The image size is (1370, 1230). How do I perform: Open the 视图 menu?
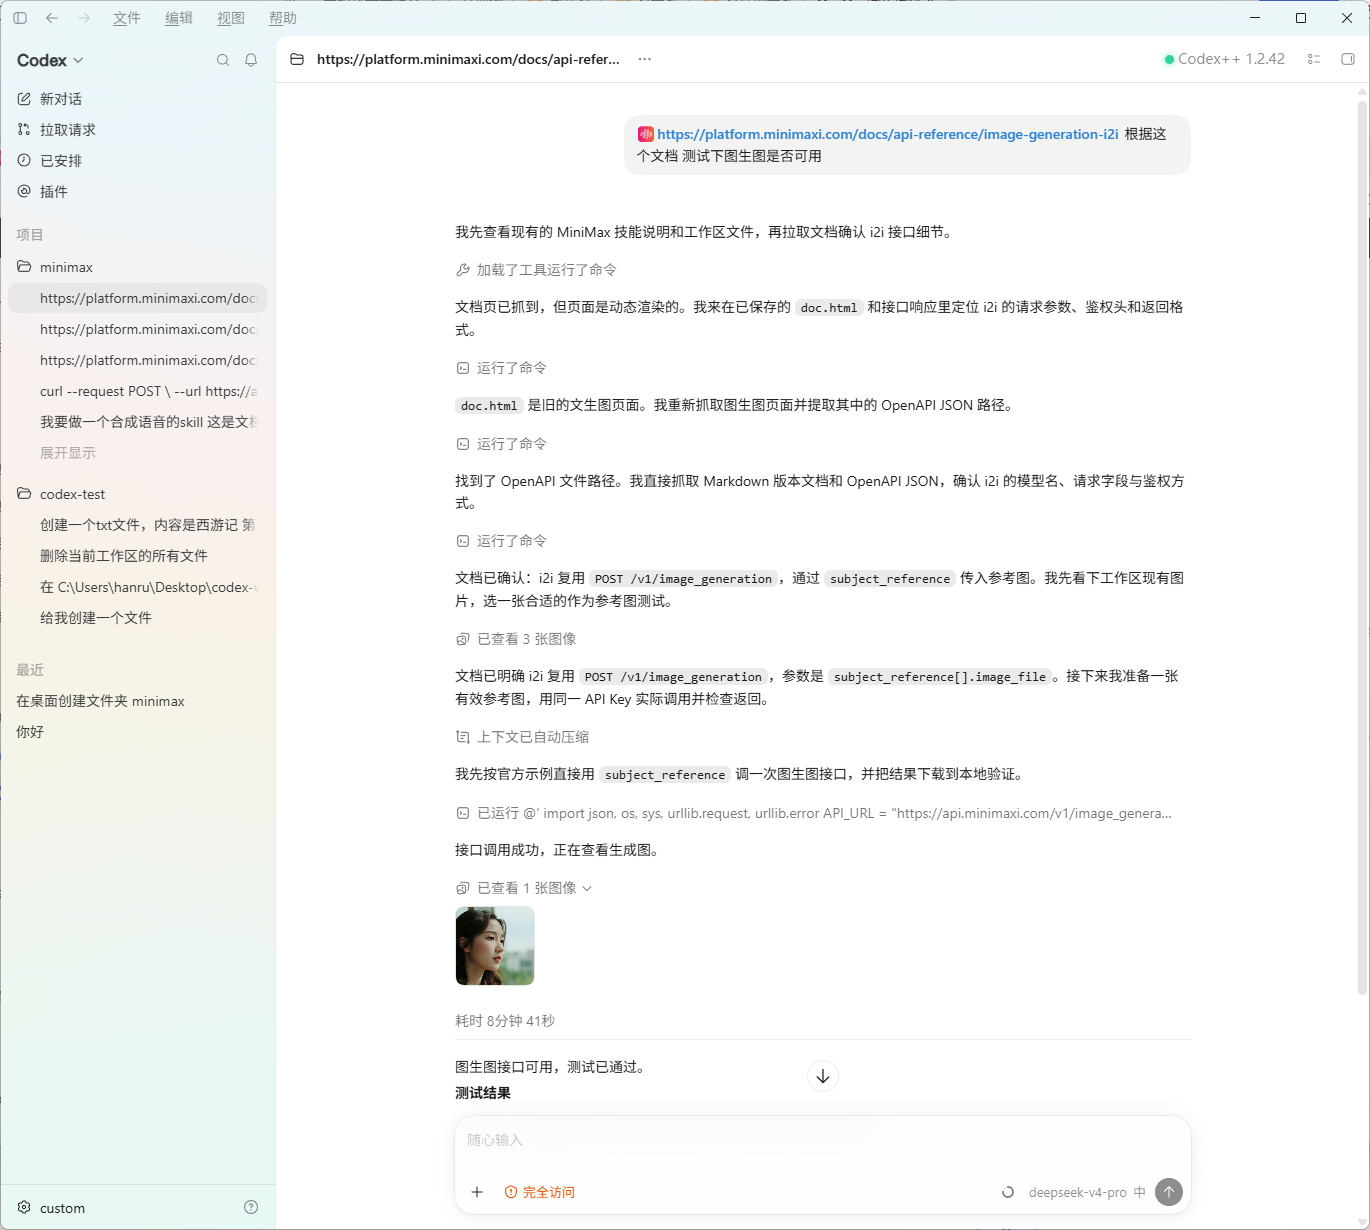pos(231,18)
